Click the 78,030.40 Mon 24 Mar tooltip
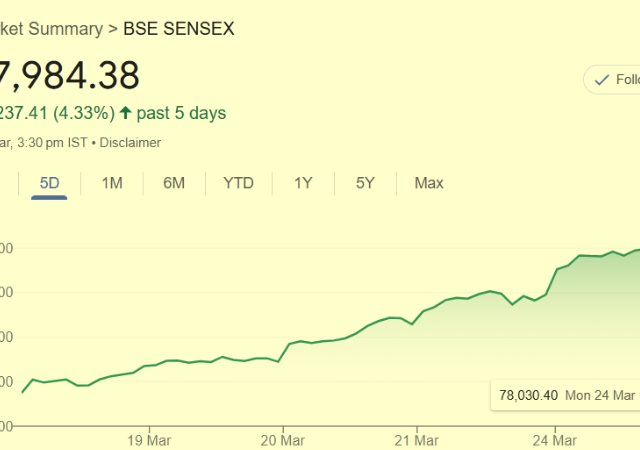 pos(565,395)
